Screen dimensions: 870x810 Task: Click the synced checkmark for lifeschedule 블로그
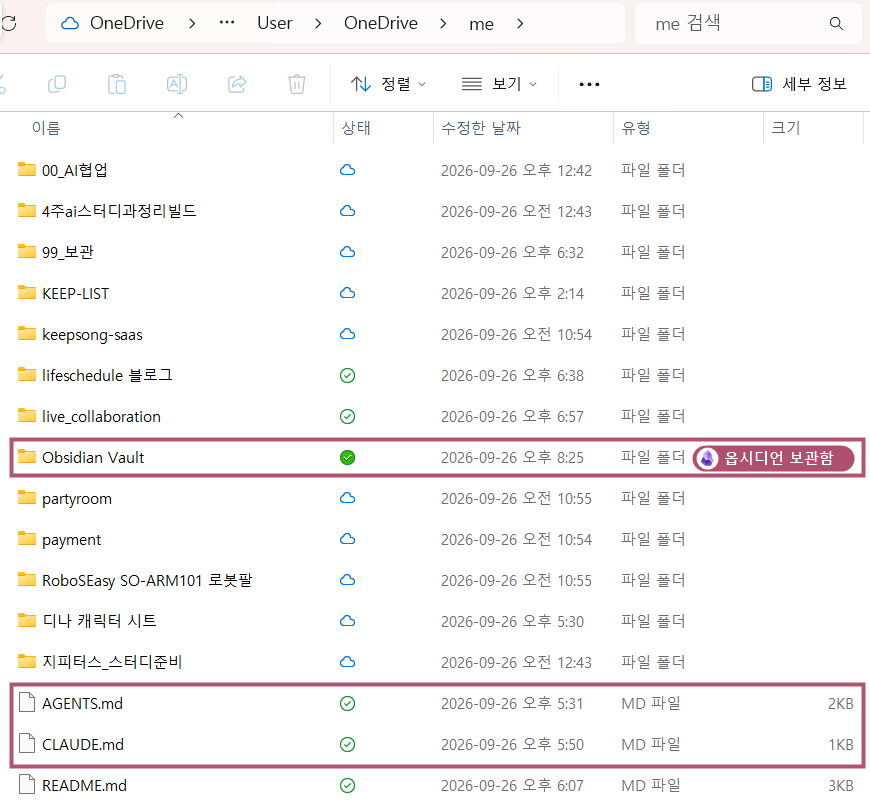[347, 376]
